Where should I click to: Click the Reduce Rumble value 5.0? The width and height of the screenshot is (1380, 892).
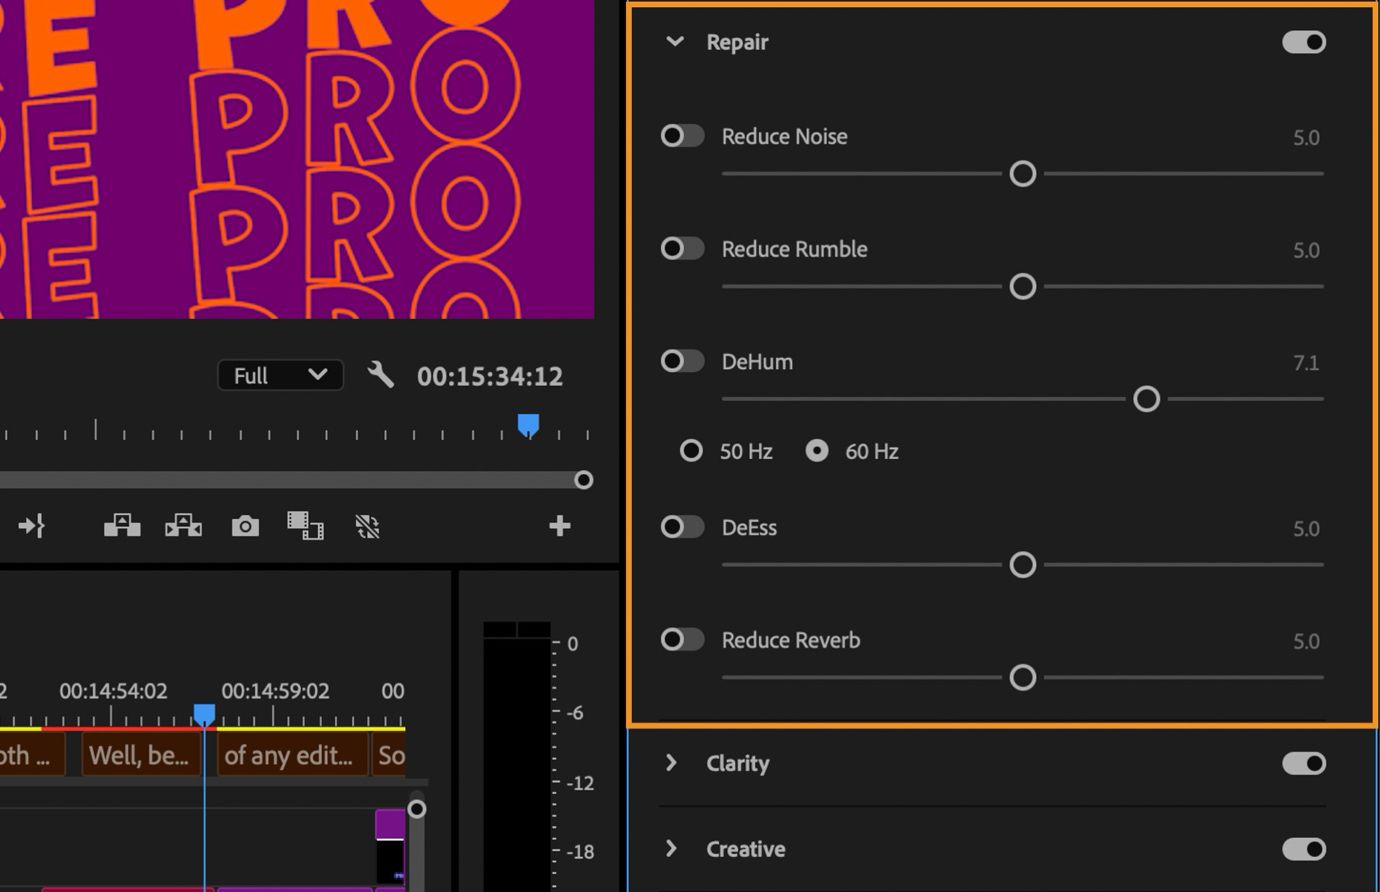click(x=1306, y=250)
